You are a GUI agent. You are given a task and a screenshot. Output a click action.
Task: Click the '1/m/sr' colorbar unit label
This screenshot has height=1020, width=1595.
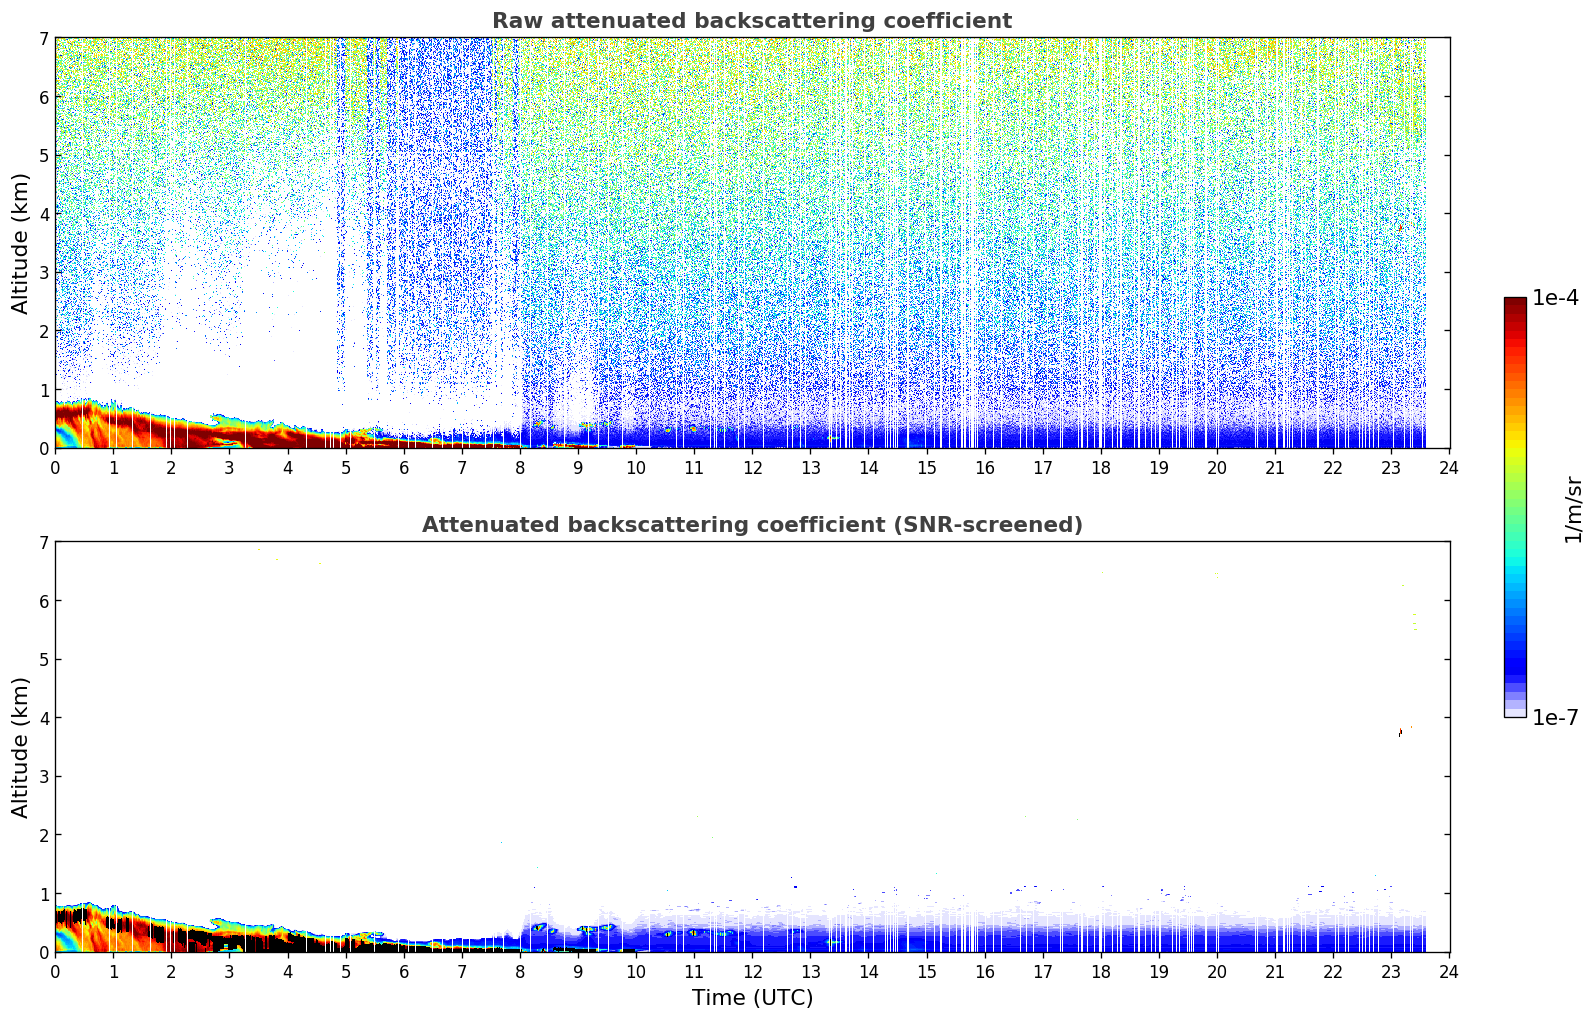[x=1573, y=509]
